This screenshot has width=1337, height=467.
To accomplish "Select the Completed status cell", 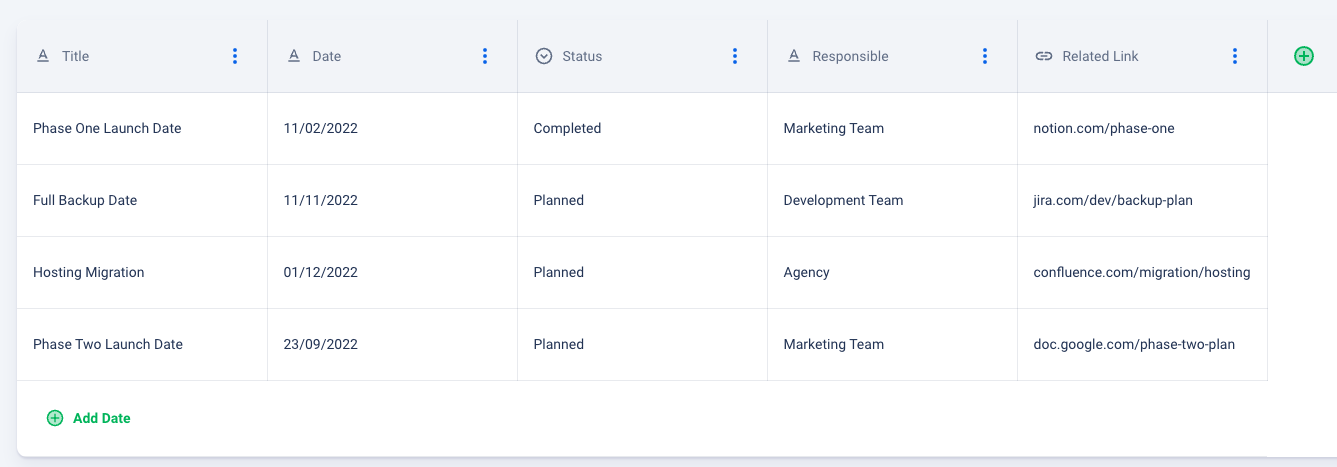I will click(567, 128).
